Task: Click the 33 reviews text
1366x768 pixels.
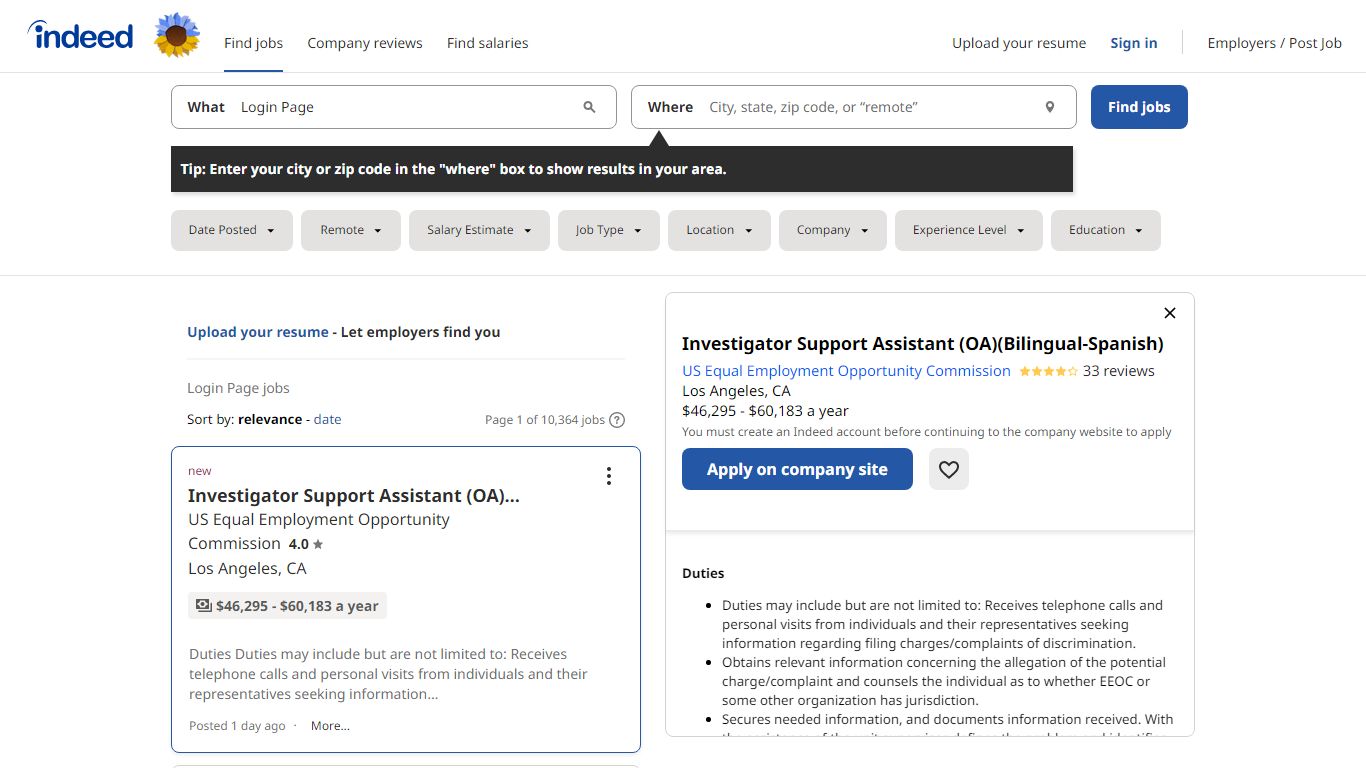Action: pyautogui.click(x=1119, y=371)
